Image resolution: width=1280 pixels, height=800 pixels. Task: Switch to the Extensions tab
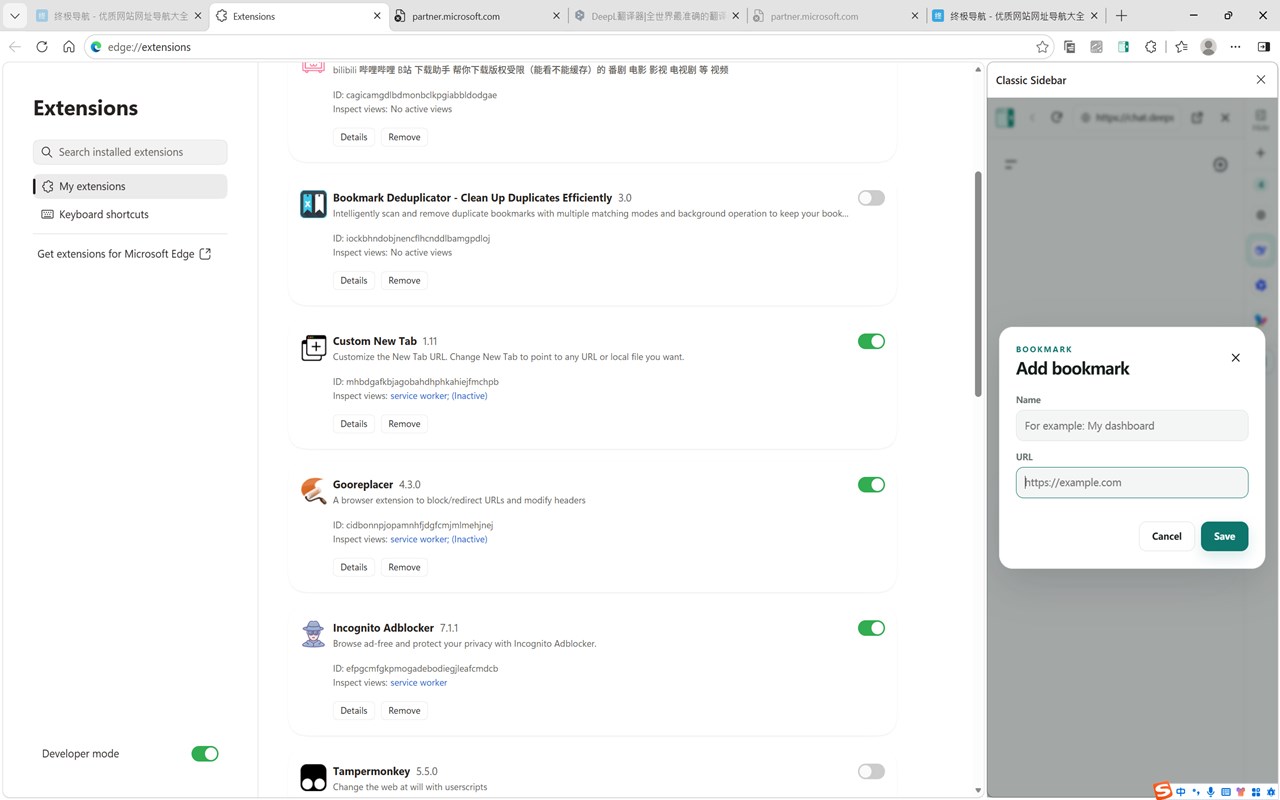click(x=299, y=16)
